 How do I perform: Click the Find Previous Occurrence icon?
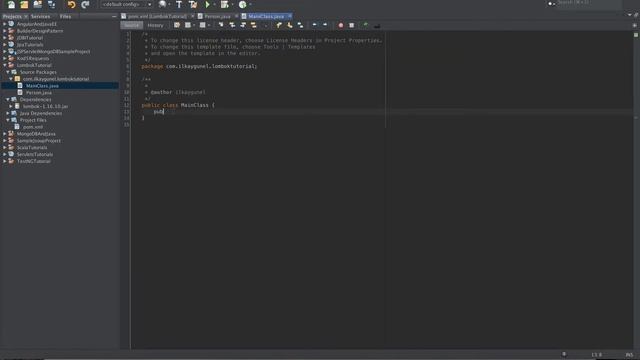pos(232,25)
